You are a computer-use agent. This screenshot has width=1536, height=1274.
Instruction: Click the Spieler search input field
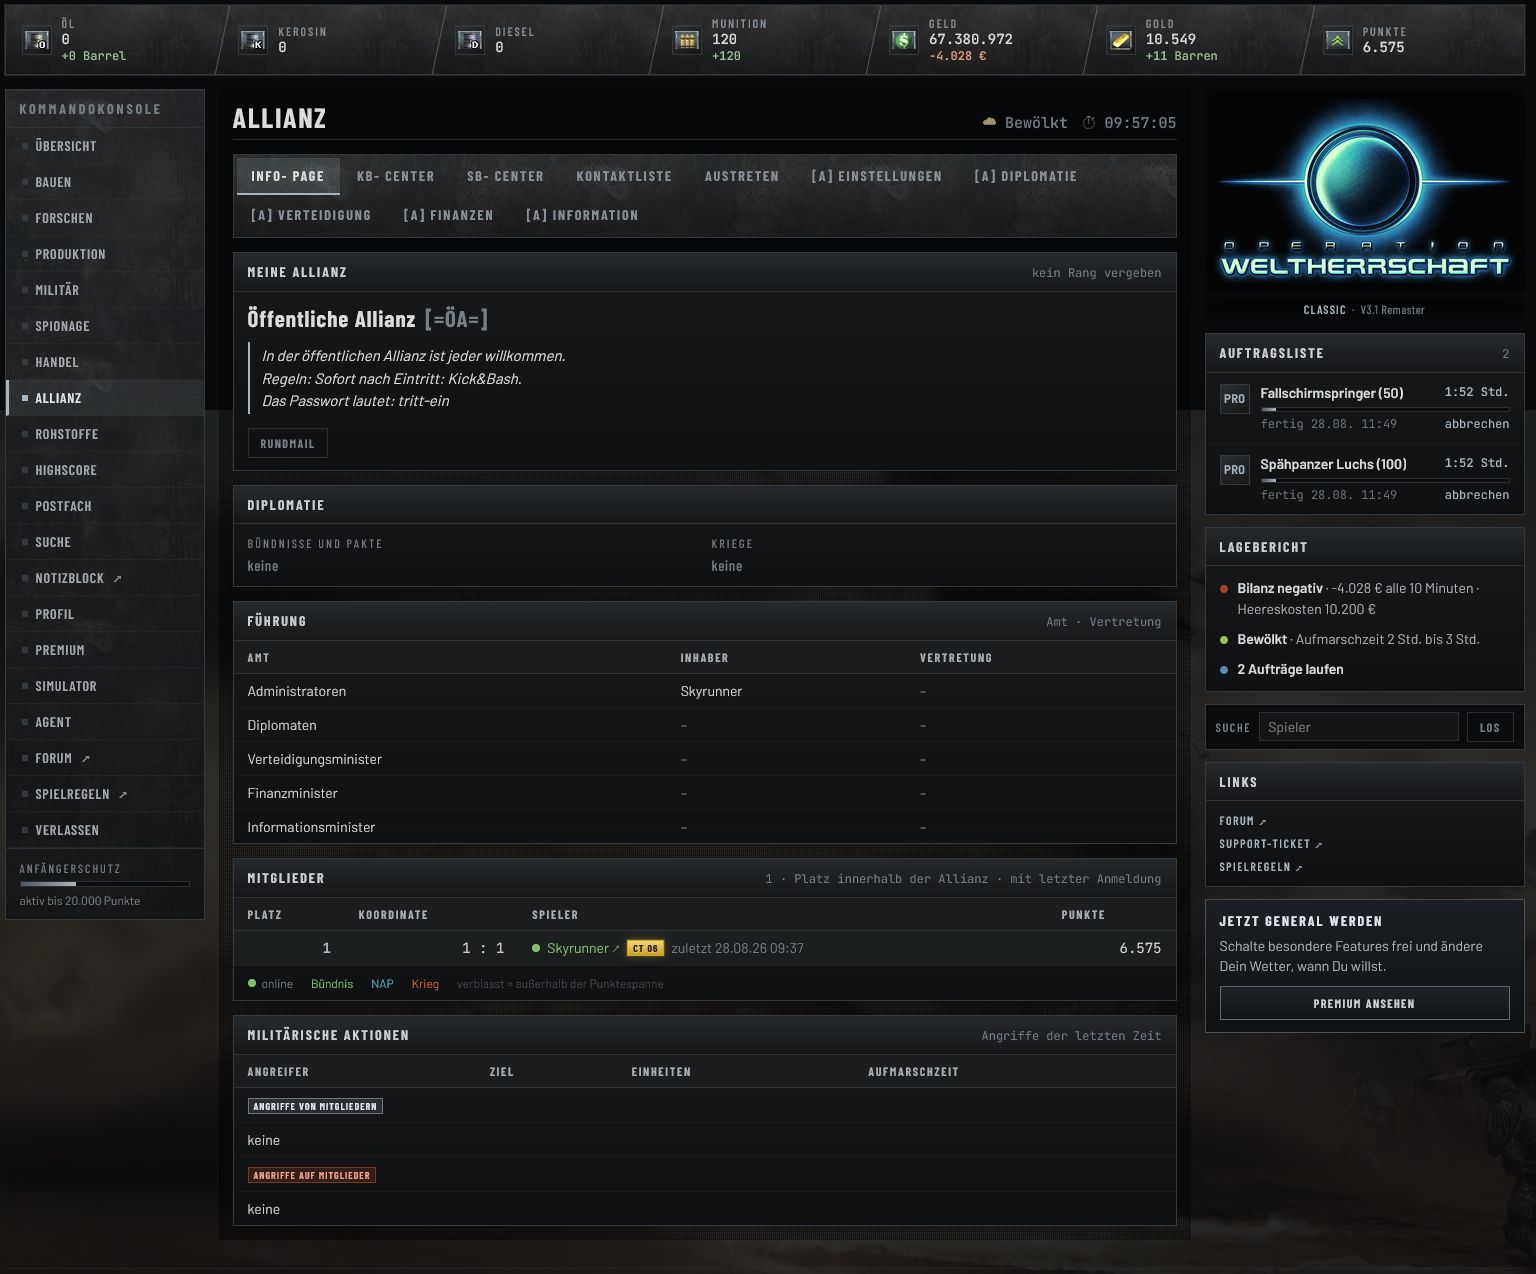pos(1358,727)
